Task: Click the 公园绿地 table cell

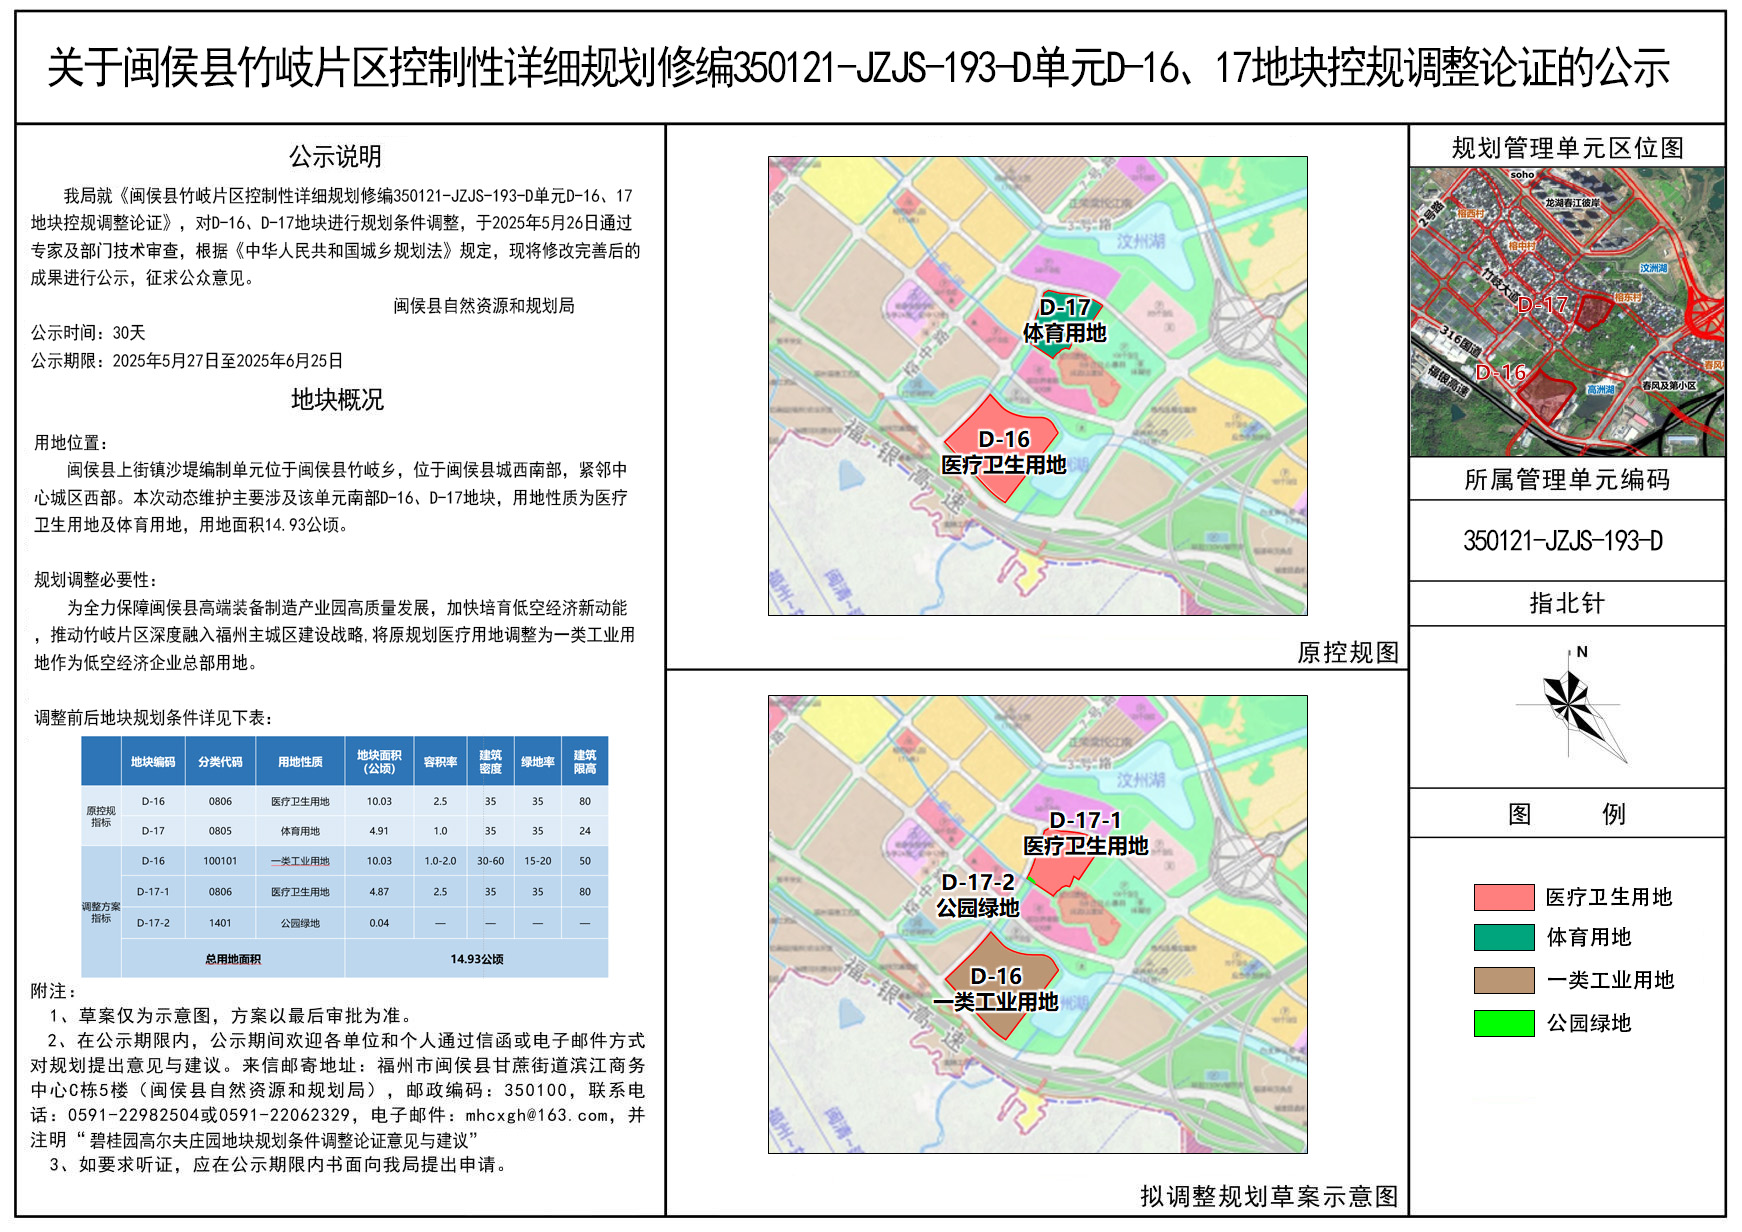Action: (300, 923)
